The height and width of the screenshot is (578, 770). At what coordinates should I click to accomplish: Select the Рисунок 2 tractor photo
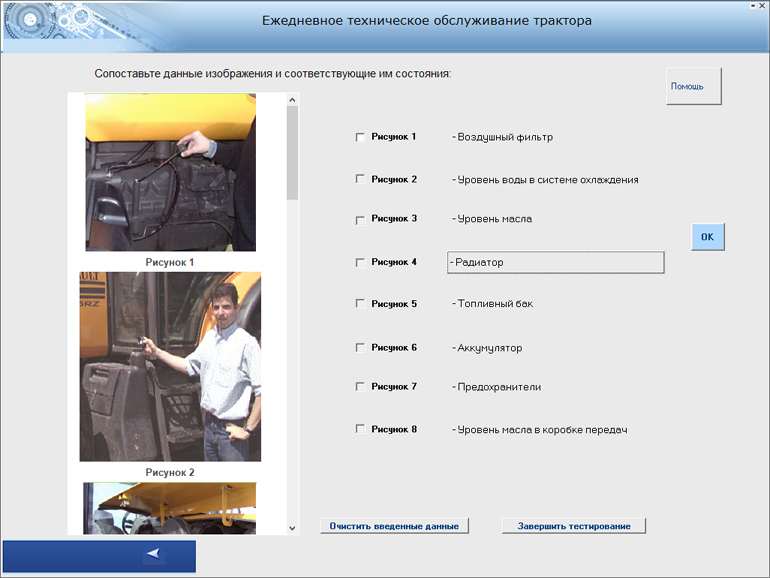(x=170, y=366)
